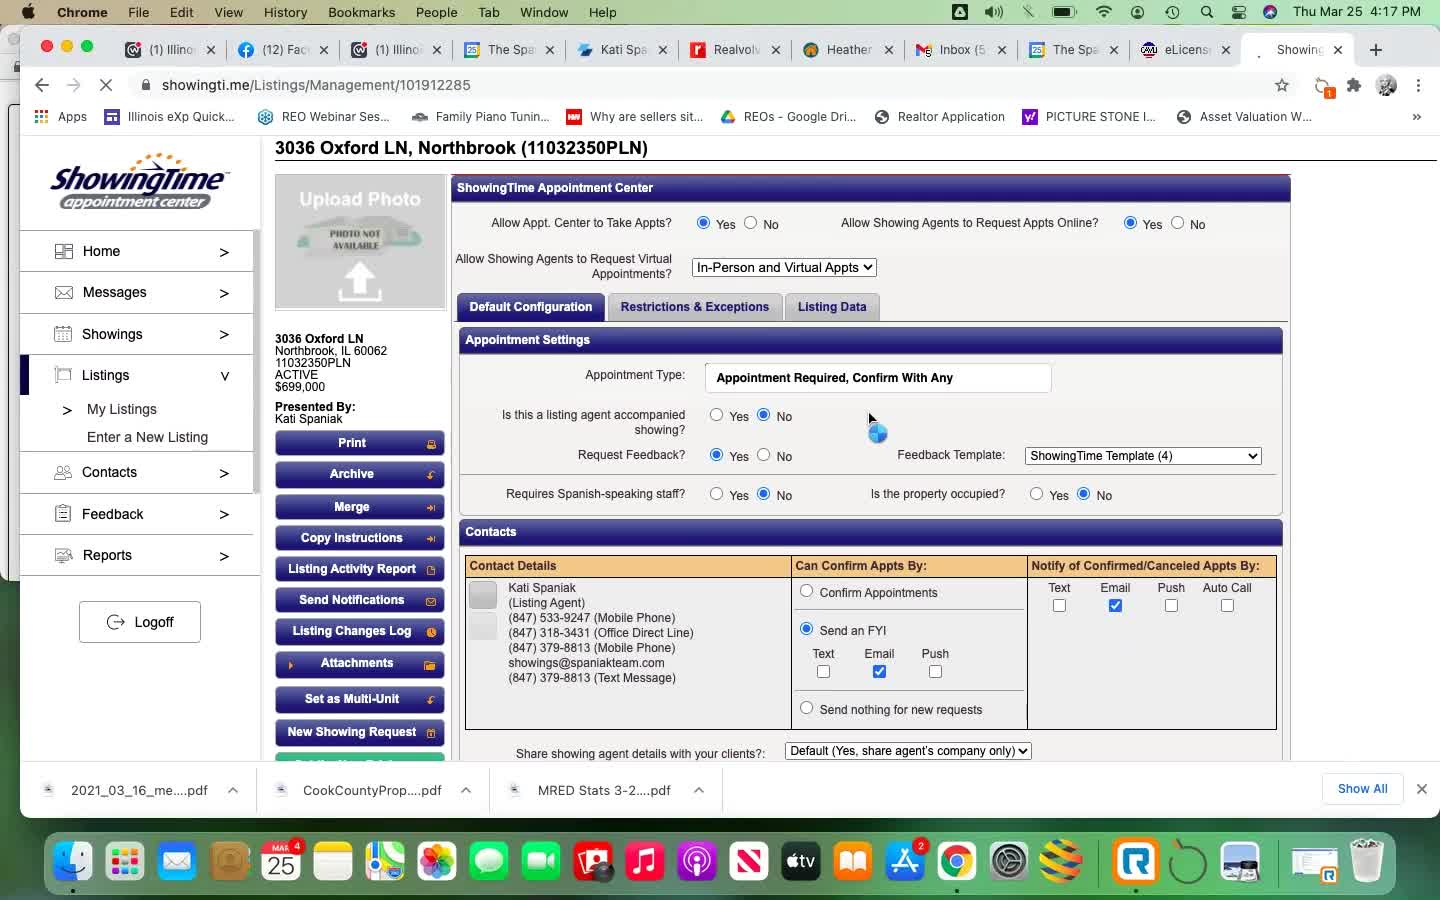Open the Messages envelope icon
This screenshot has height=900, width=1440.
click(64, 293)
